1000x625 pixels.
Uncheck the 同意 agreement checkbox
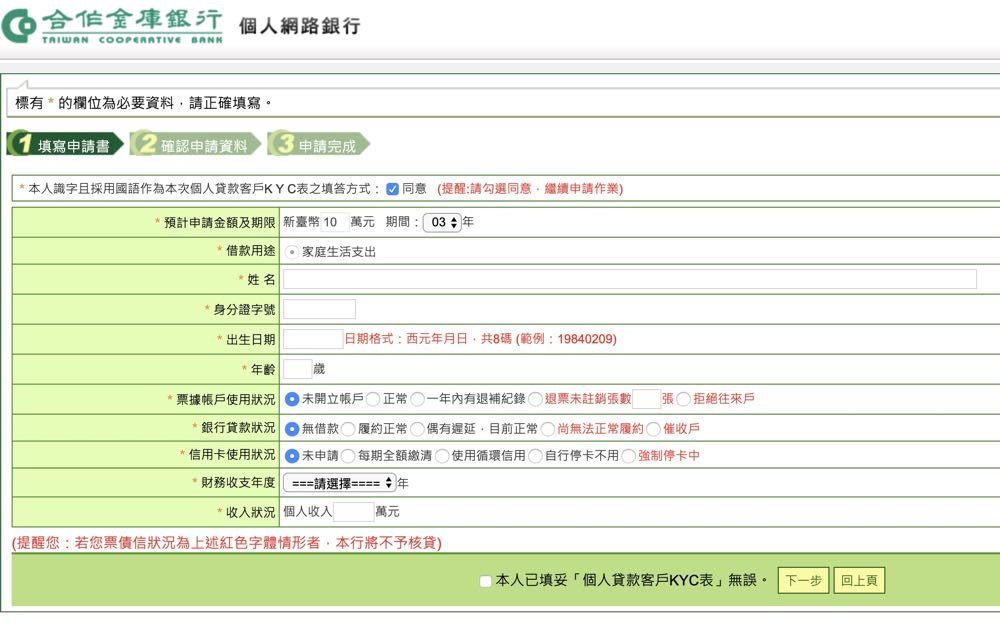392,189
